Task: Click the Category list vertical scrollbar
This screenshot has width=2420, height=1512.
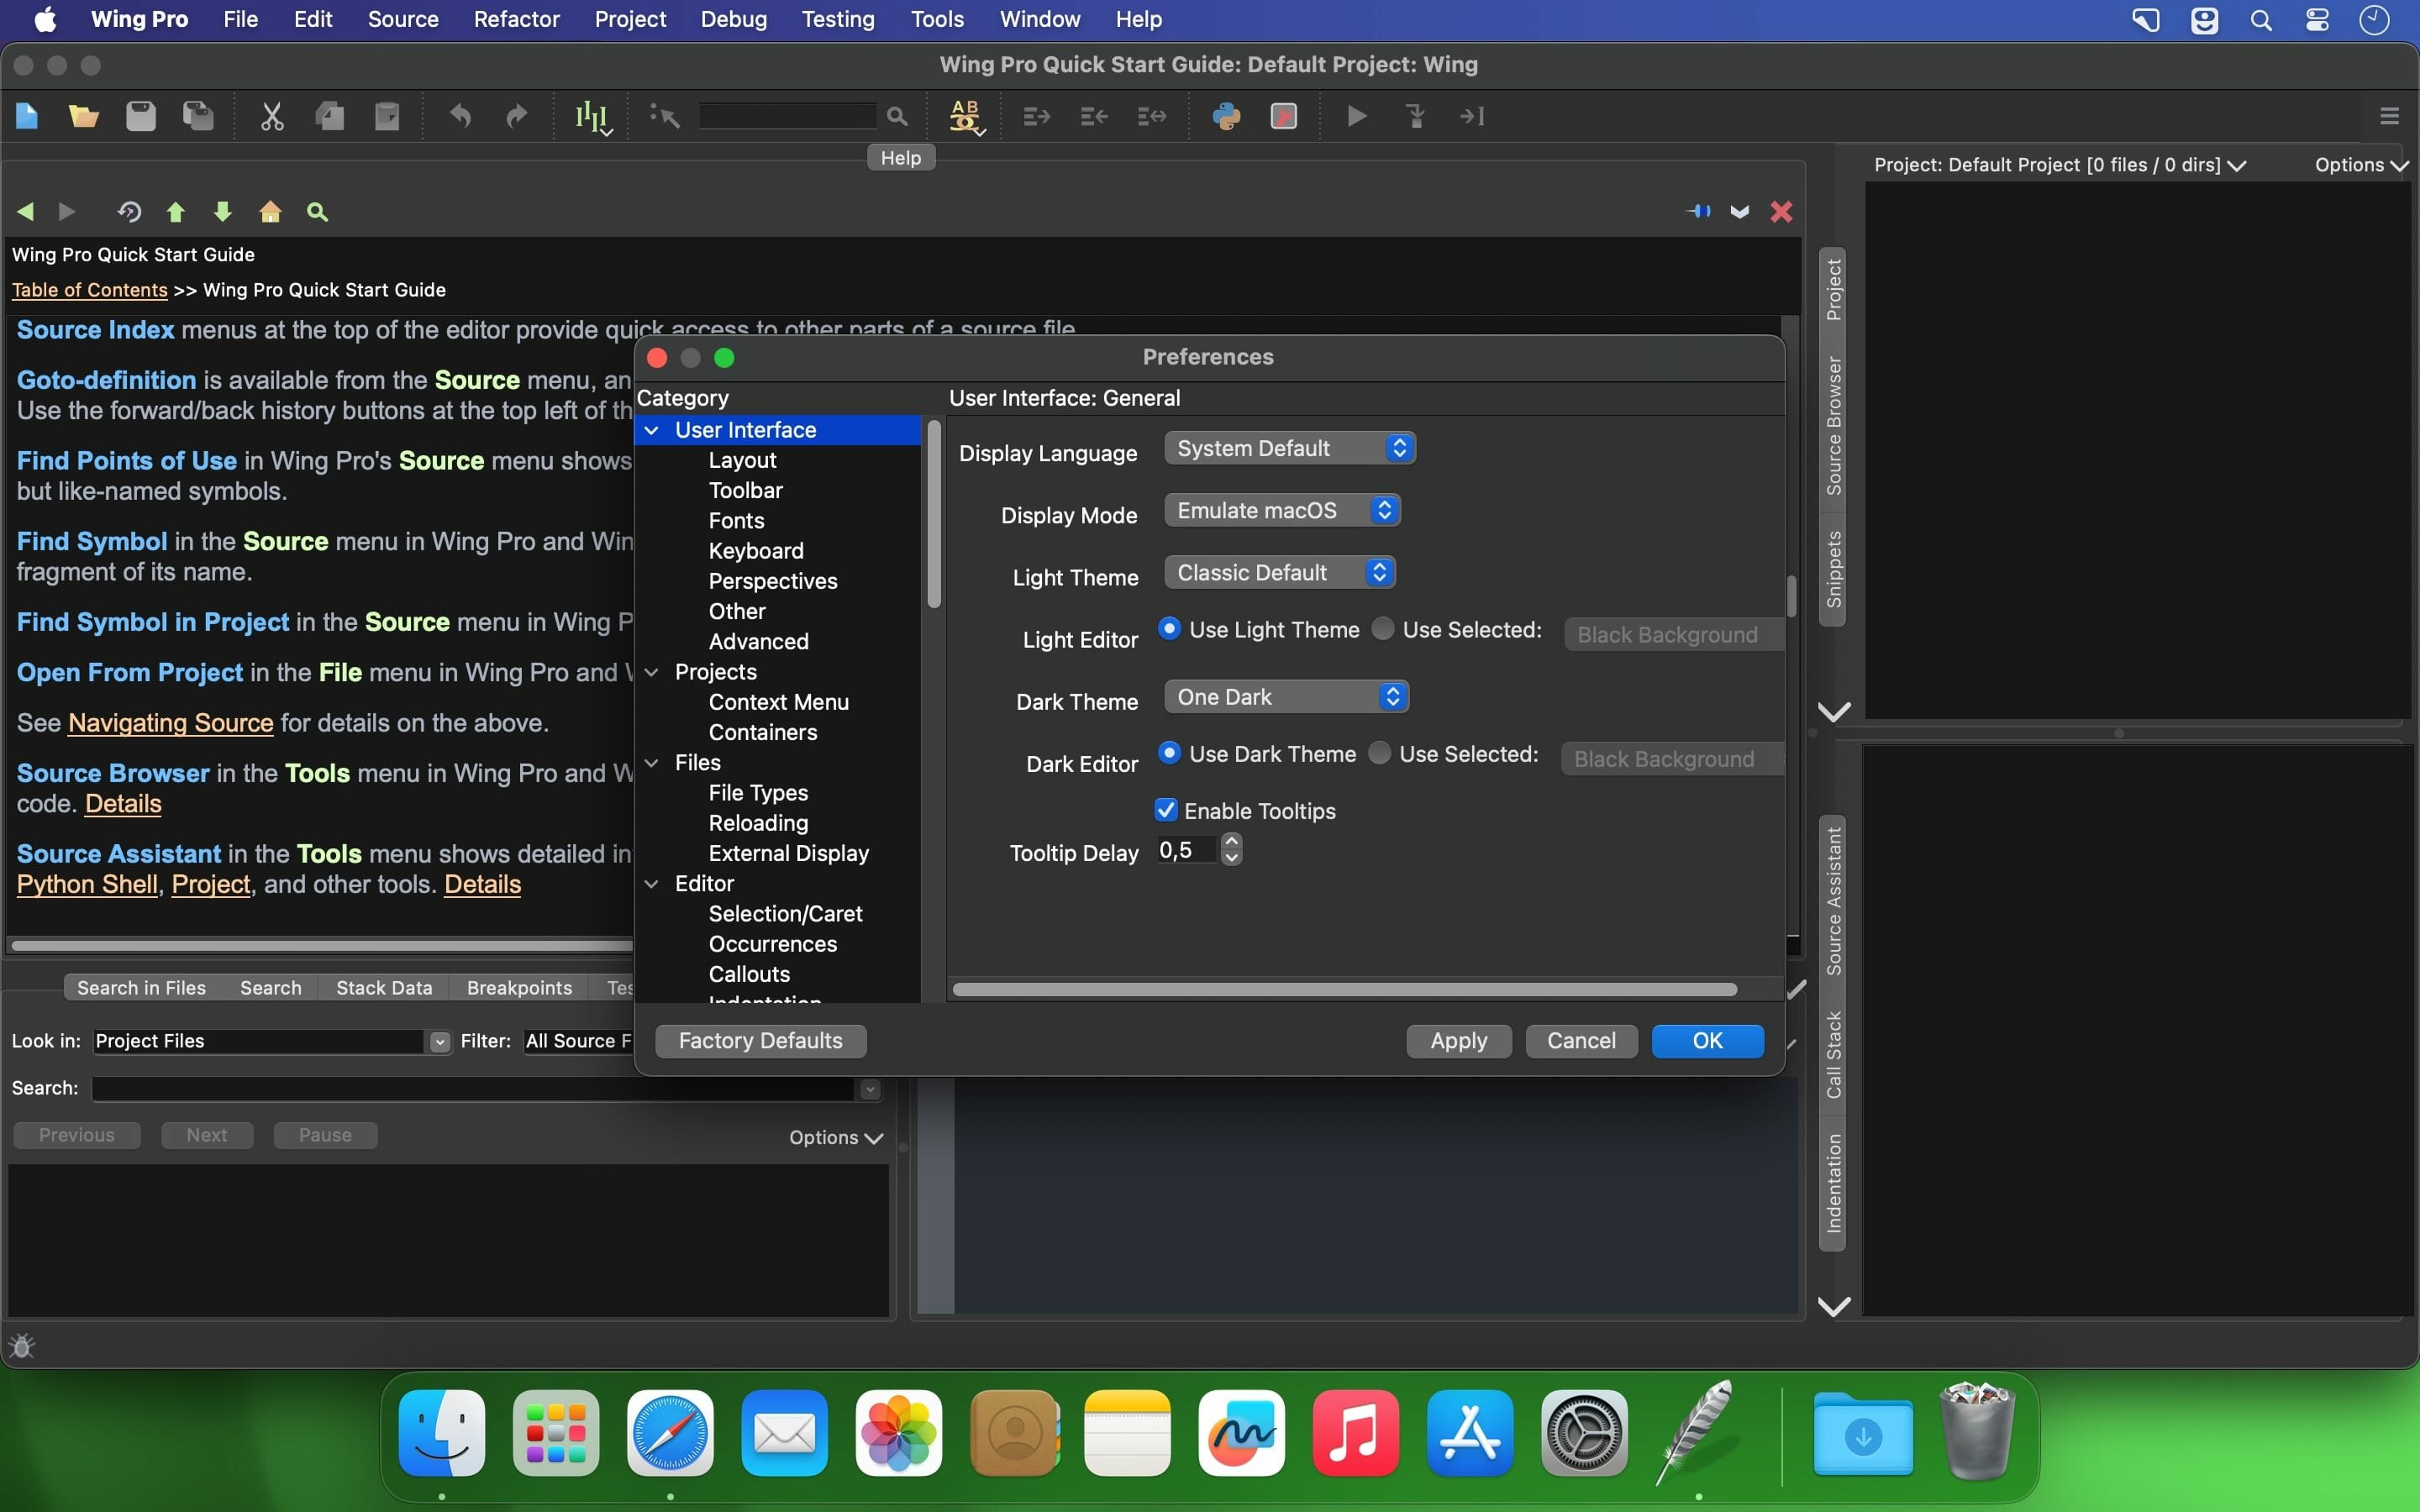Action: (934, 514)
